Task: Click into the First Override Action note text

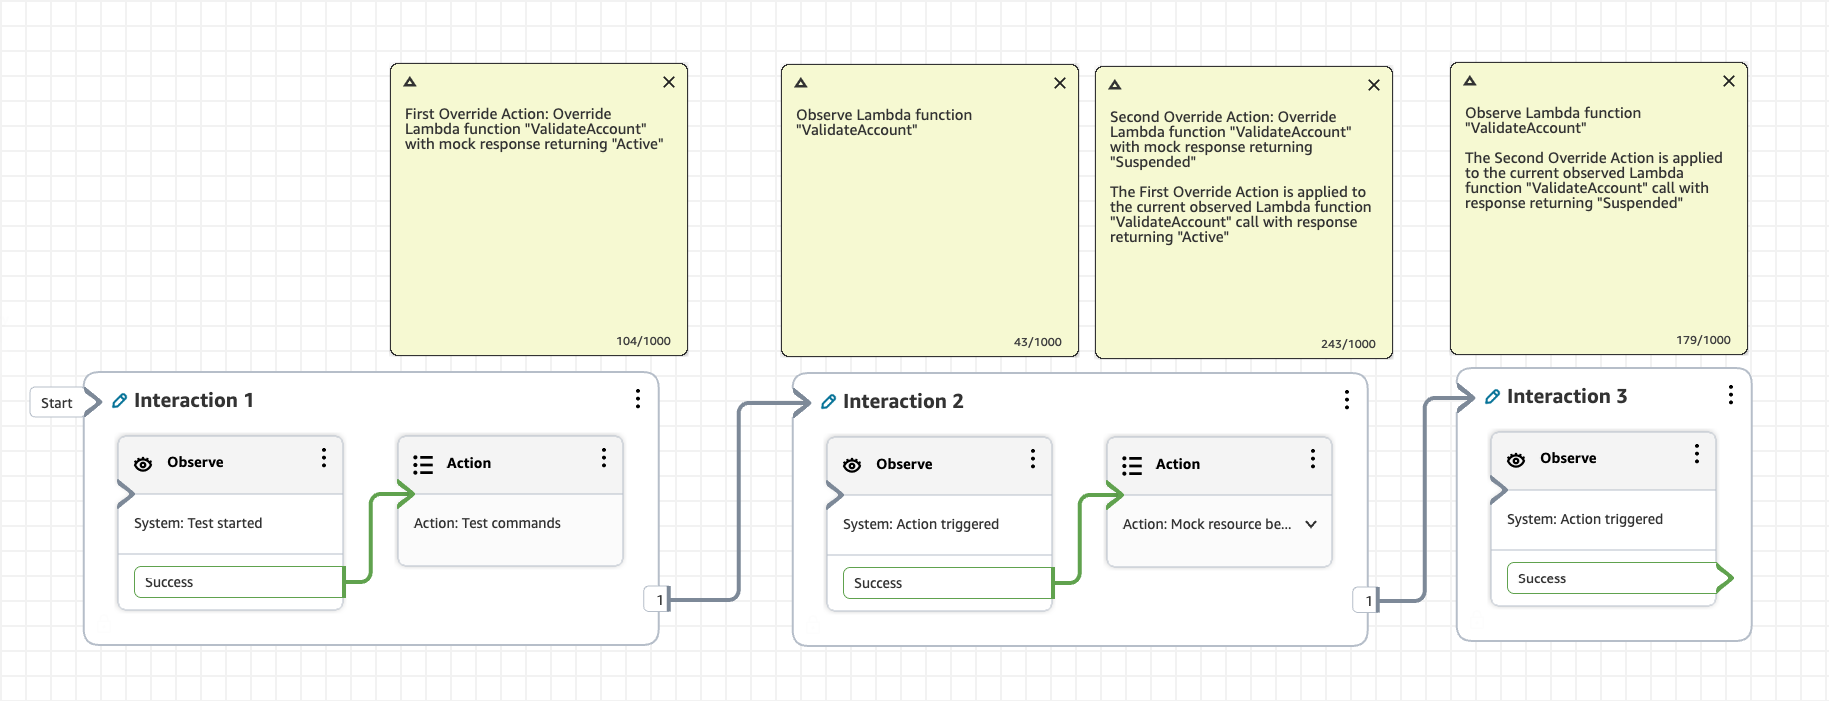Action: tap(534, 129)
